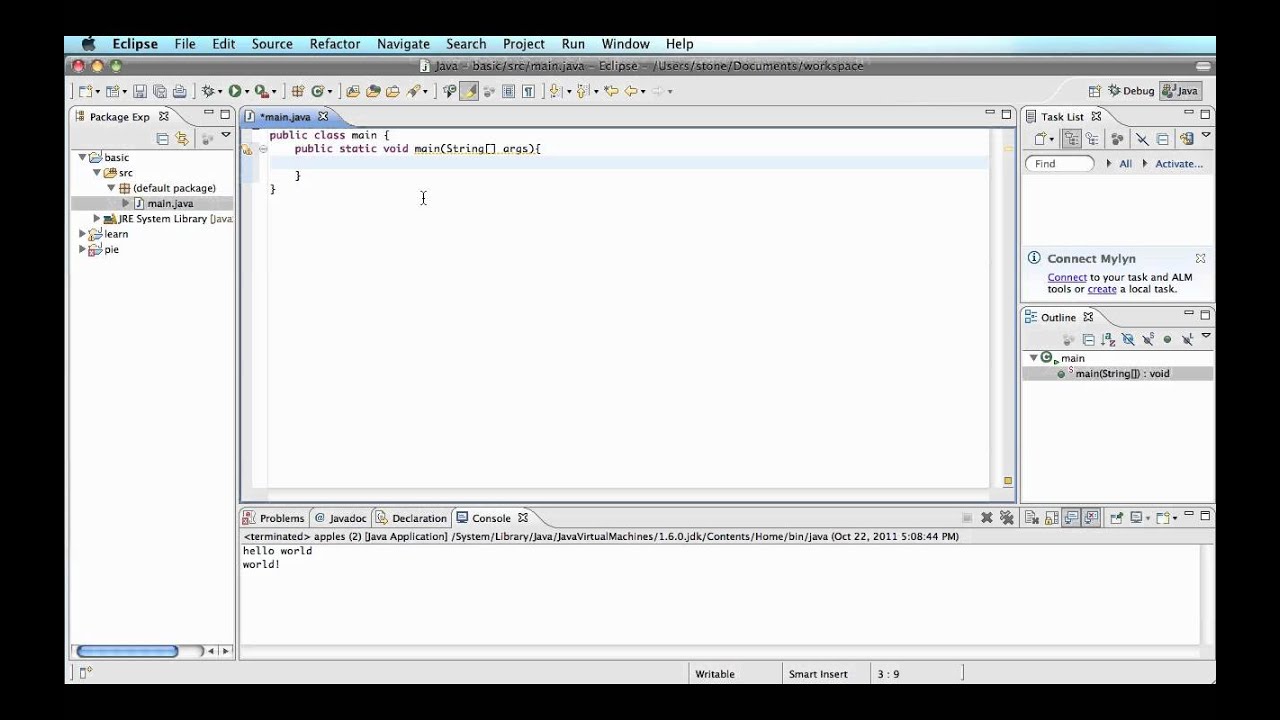The height and width of the screenshot is (720, 1280).
Task: Click Open Perspective icon beside Debug
Action: pyautogui.click(x=1095, y=91)
